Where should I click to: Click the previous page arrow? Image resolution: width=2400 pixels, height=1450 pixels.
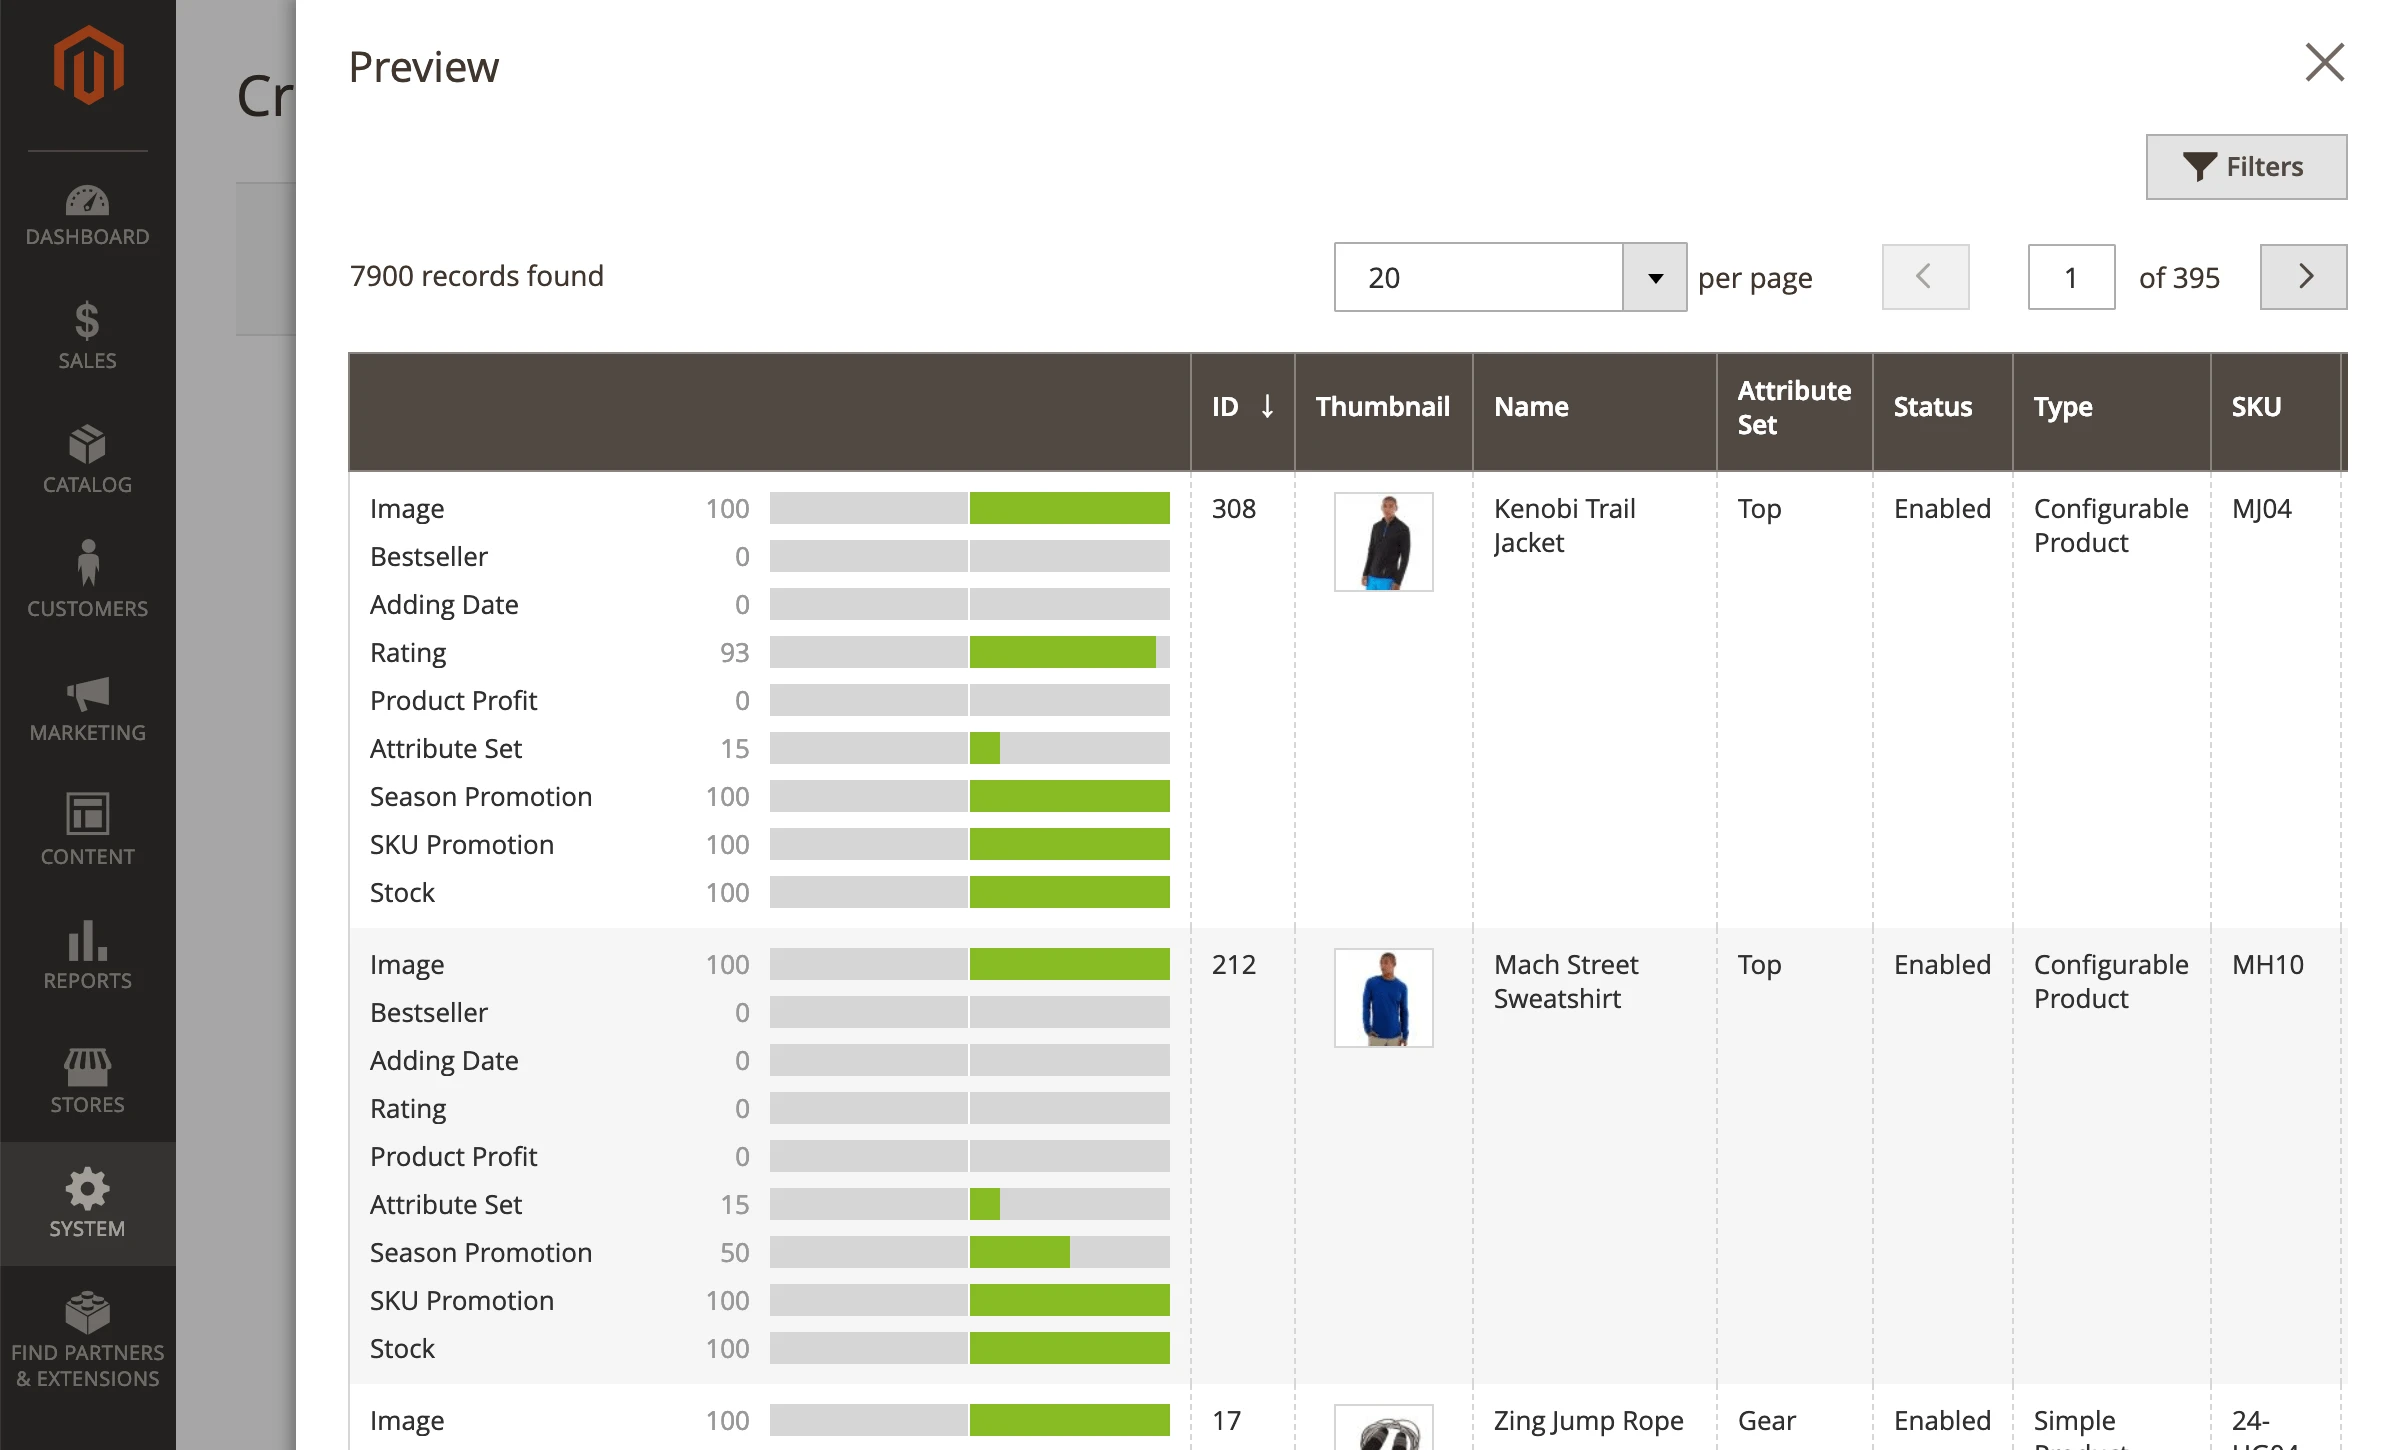click(1925, 277)
